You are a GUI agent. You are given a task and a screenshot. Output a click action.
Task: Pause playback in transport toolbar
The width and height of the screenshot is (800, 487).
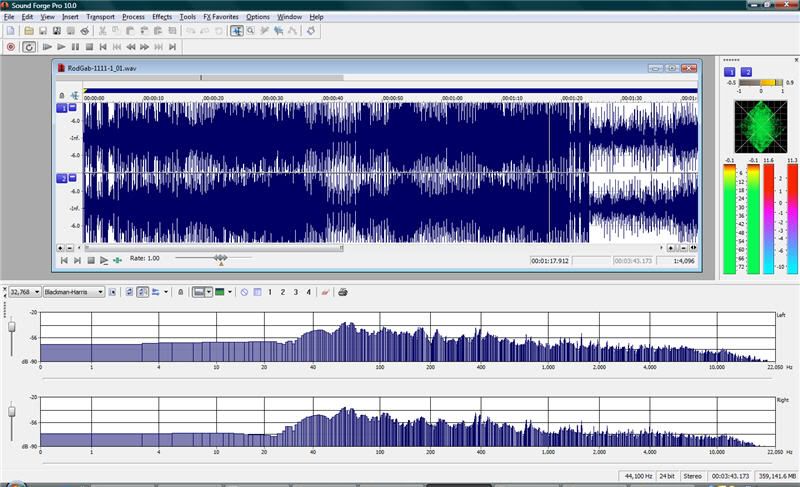click(x=76, y=47)
